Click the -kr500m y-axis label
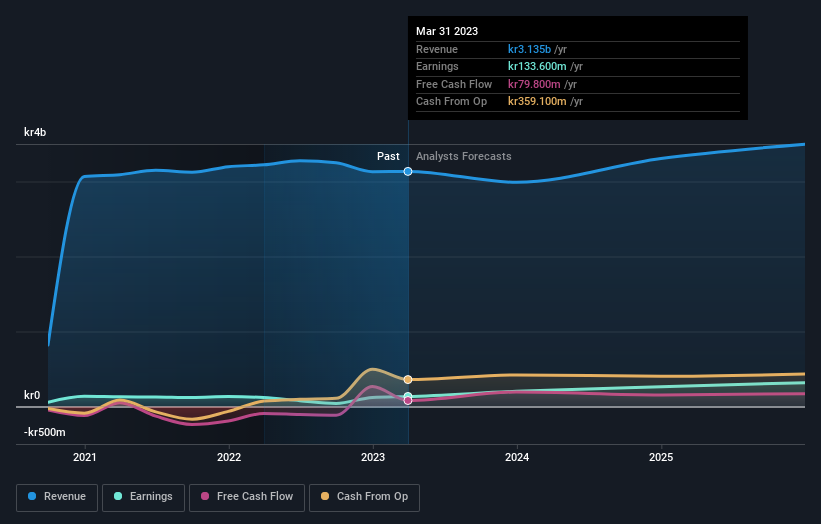 pos(45,432)
